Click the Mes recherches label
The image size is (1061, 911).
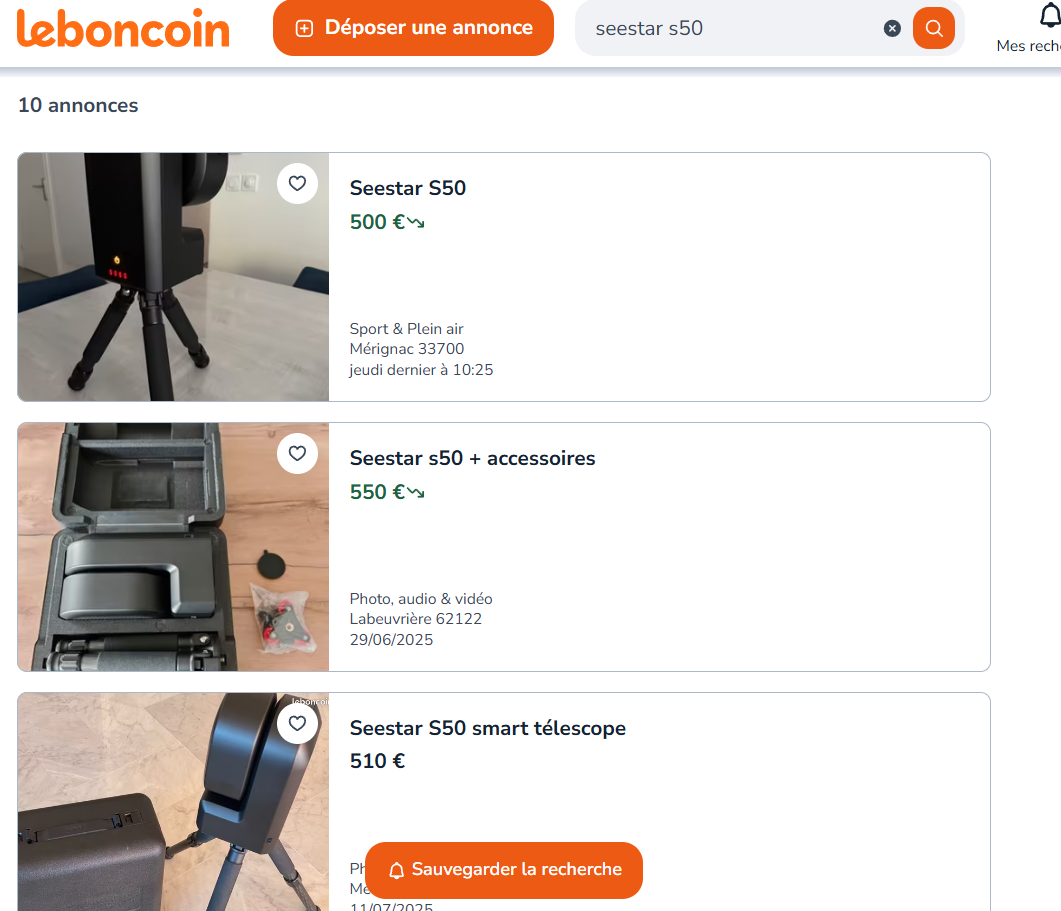coord(1030,46)
